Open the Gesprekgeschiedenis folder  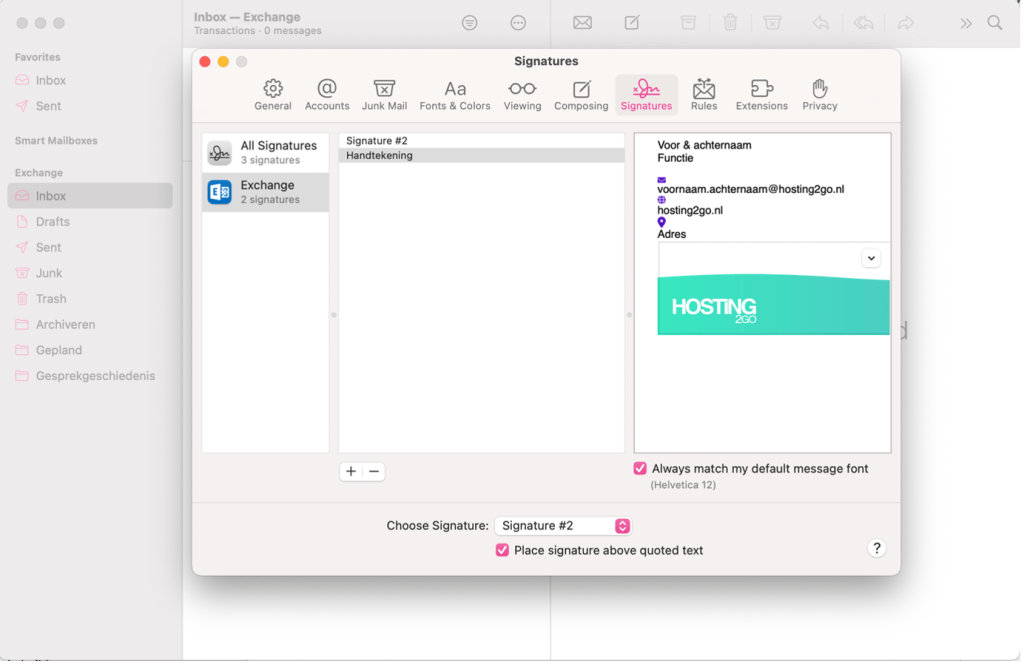tap(90, 376)
